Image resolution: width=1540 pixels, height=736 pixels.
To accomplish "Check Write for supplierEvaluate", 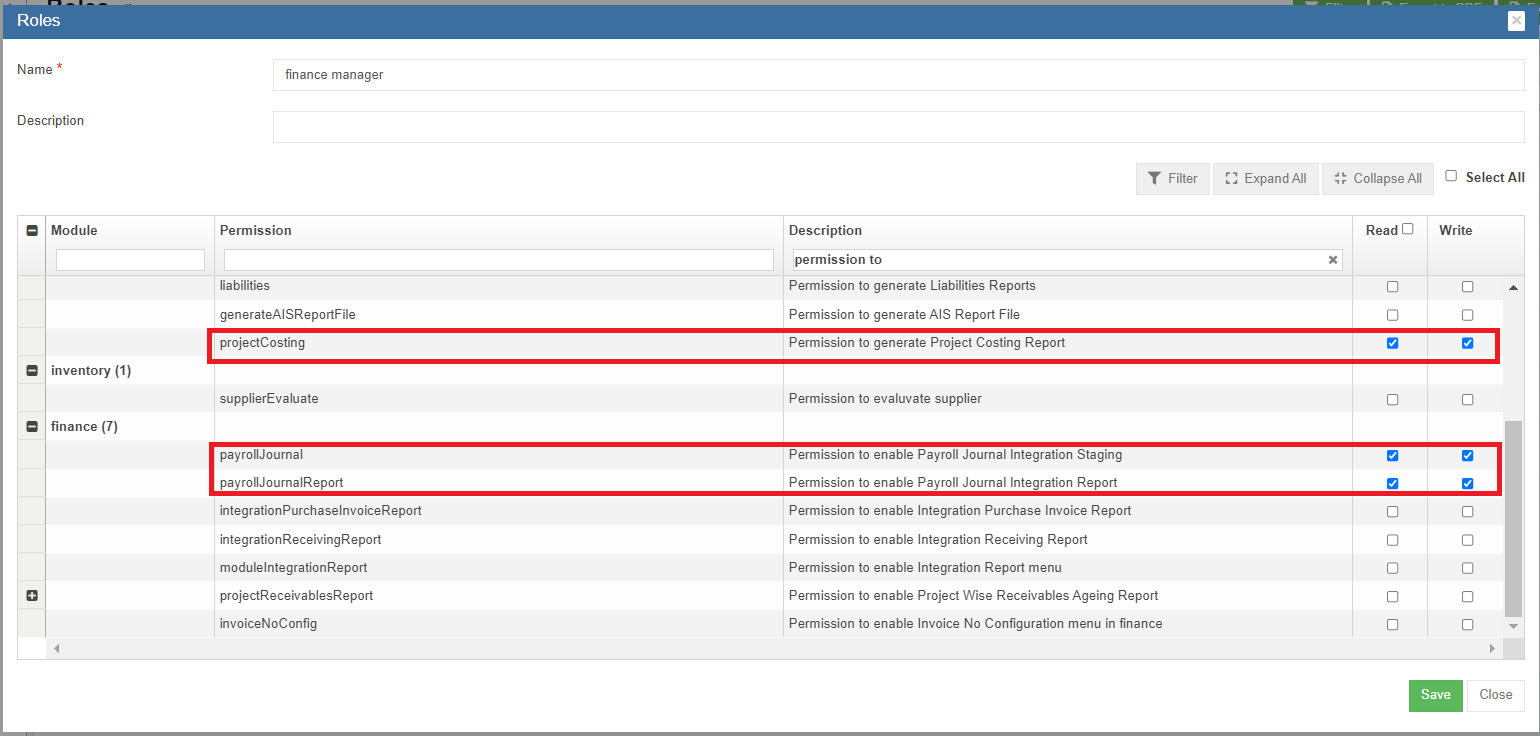I will click(1467, 399).
